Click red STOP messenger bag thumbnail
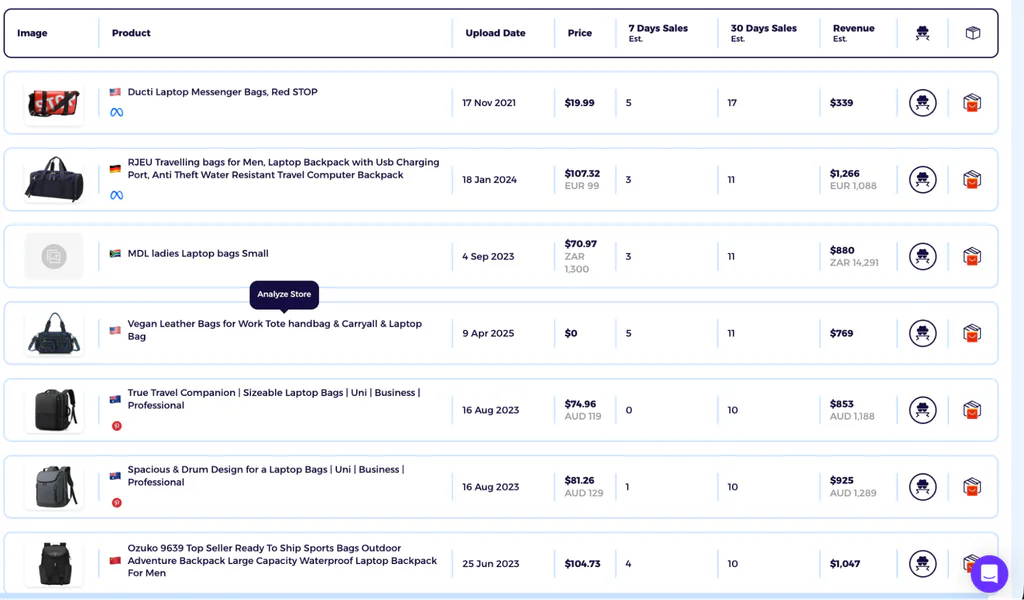 pos(54,103)
